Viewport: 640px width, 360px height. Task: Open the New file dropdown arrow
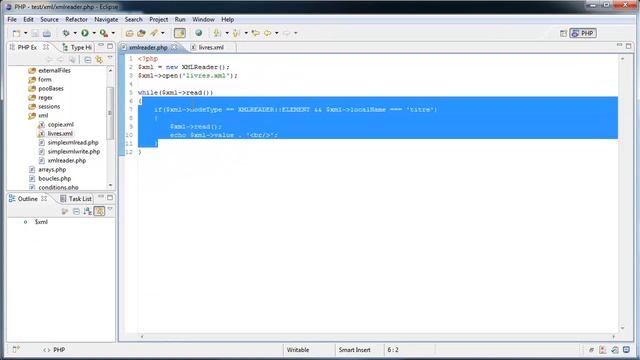tap(25, 33)
